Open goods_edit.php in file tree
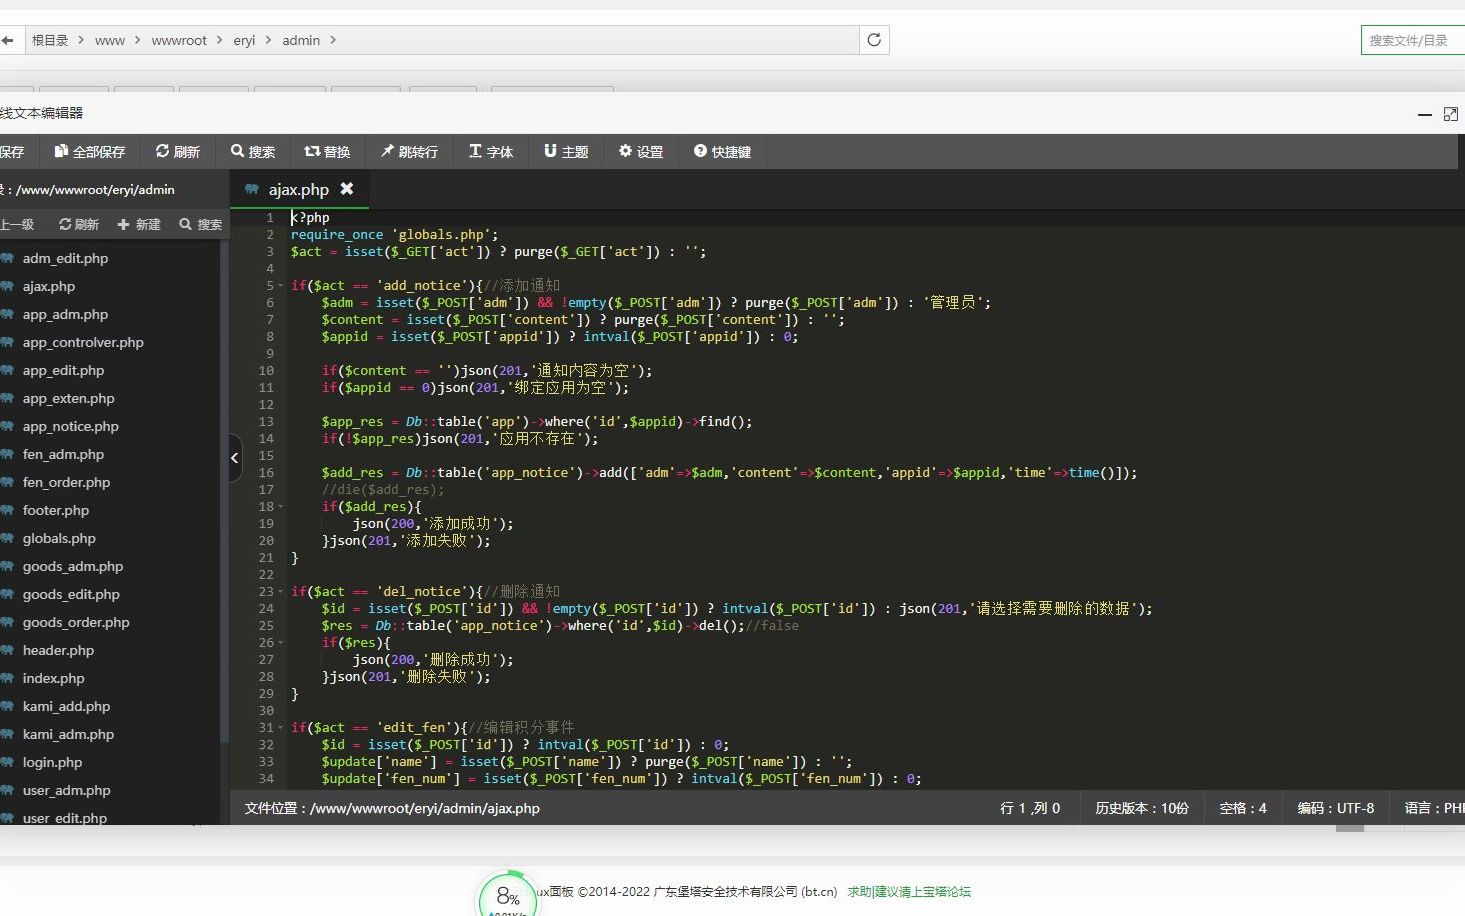 point(71,594)
